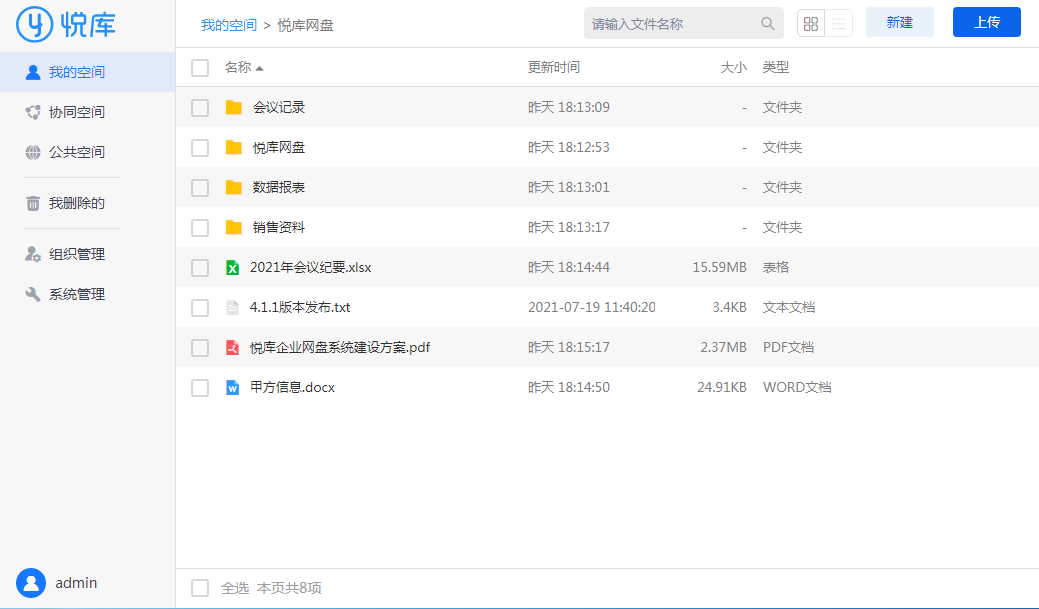Click the 我删除的 trash icon
This screenshot has width=1039, height=609.
coord(32,203)
